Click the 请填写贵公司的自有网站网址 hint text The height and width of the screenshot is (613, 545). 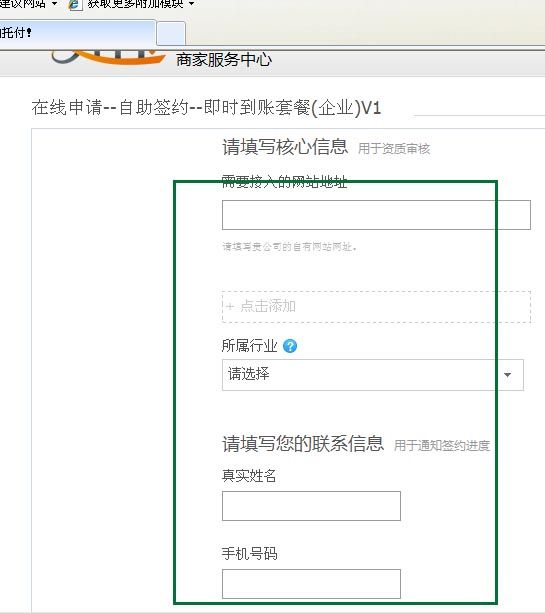289,247
